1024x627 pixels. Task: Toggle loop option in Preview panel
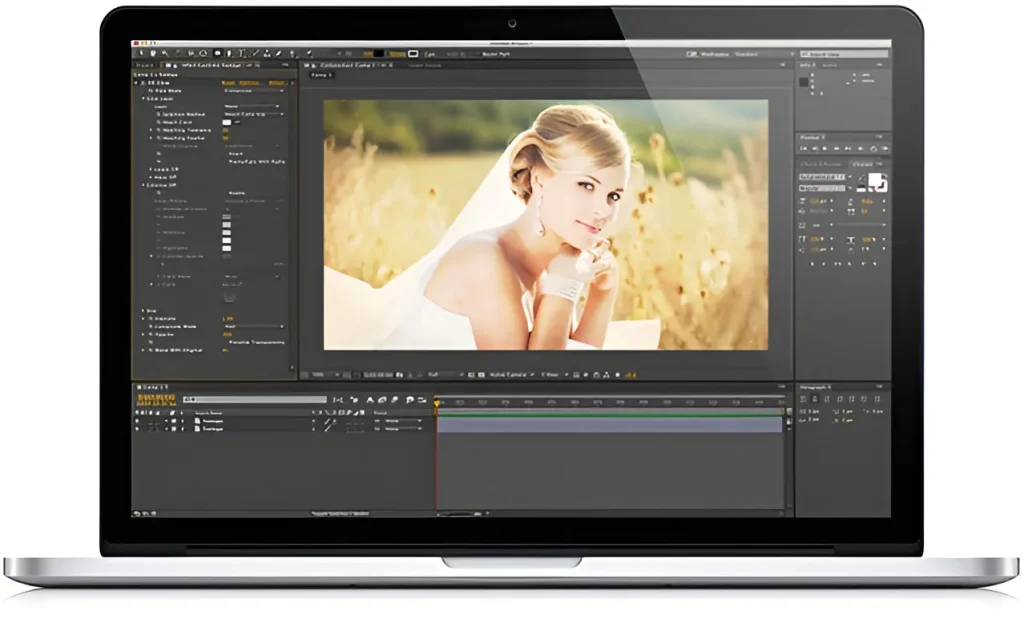(873, 148)
